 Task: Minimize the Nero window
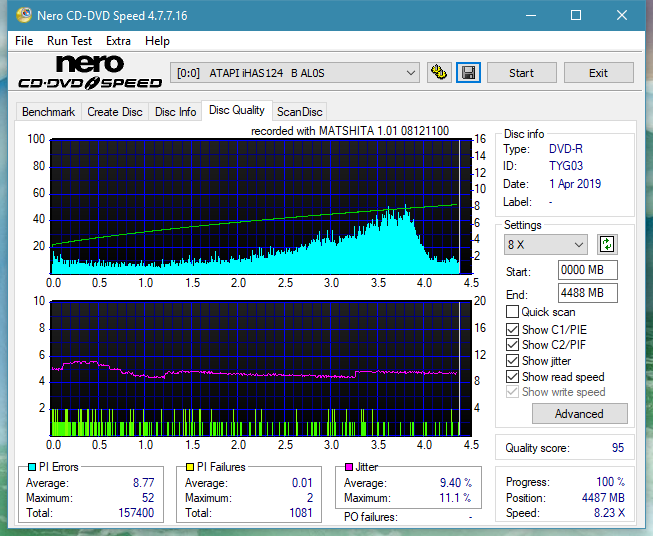pos(531,15)
